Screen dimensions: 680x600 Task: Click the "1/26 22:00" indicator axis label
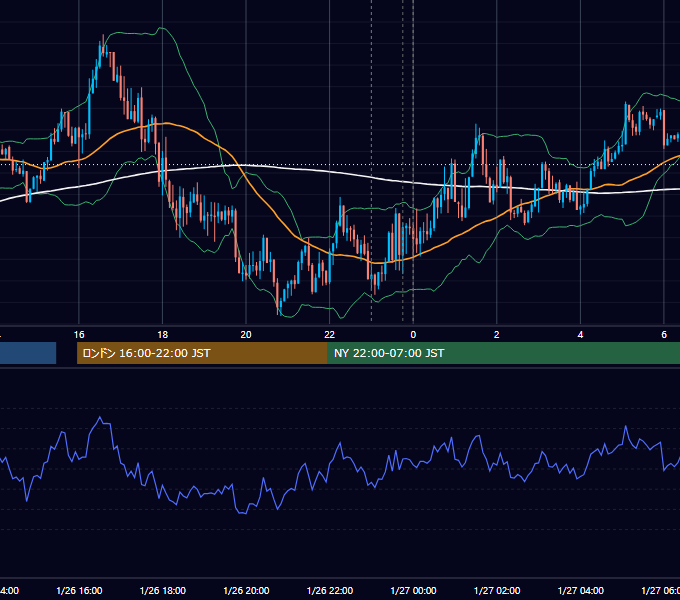330,591
